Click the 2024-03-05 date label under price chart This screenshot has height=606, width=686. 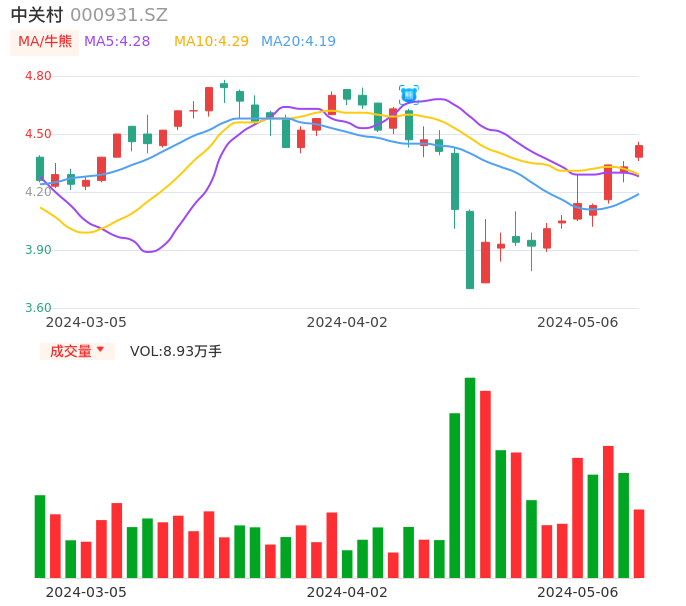coord(86,322)
